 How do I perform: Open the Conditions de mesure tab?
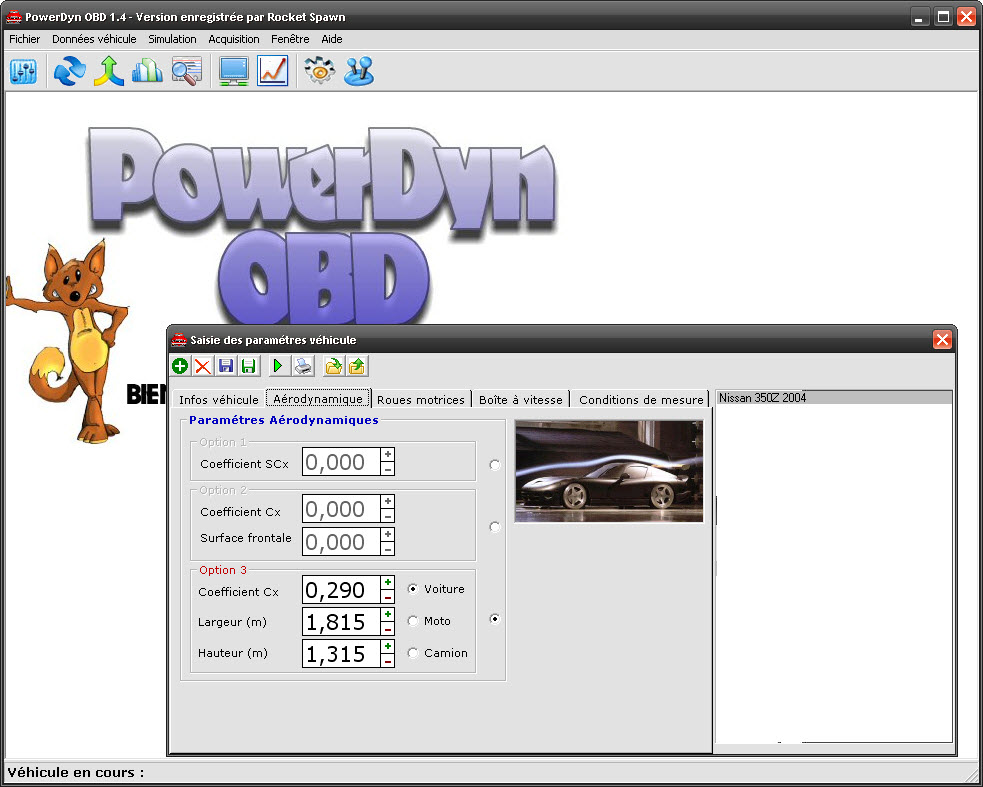641,399
